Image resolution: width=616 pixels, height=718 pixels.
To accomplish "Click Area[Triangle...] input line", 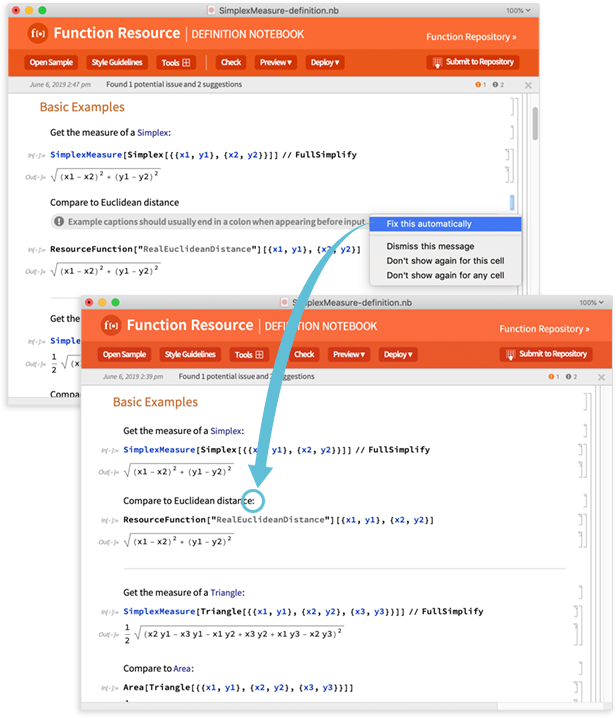I will point(238,687).
